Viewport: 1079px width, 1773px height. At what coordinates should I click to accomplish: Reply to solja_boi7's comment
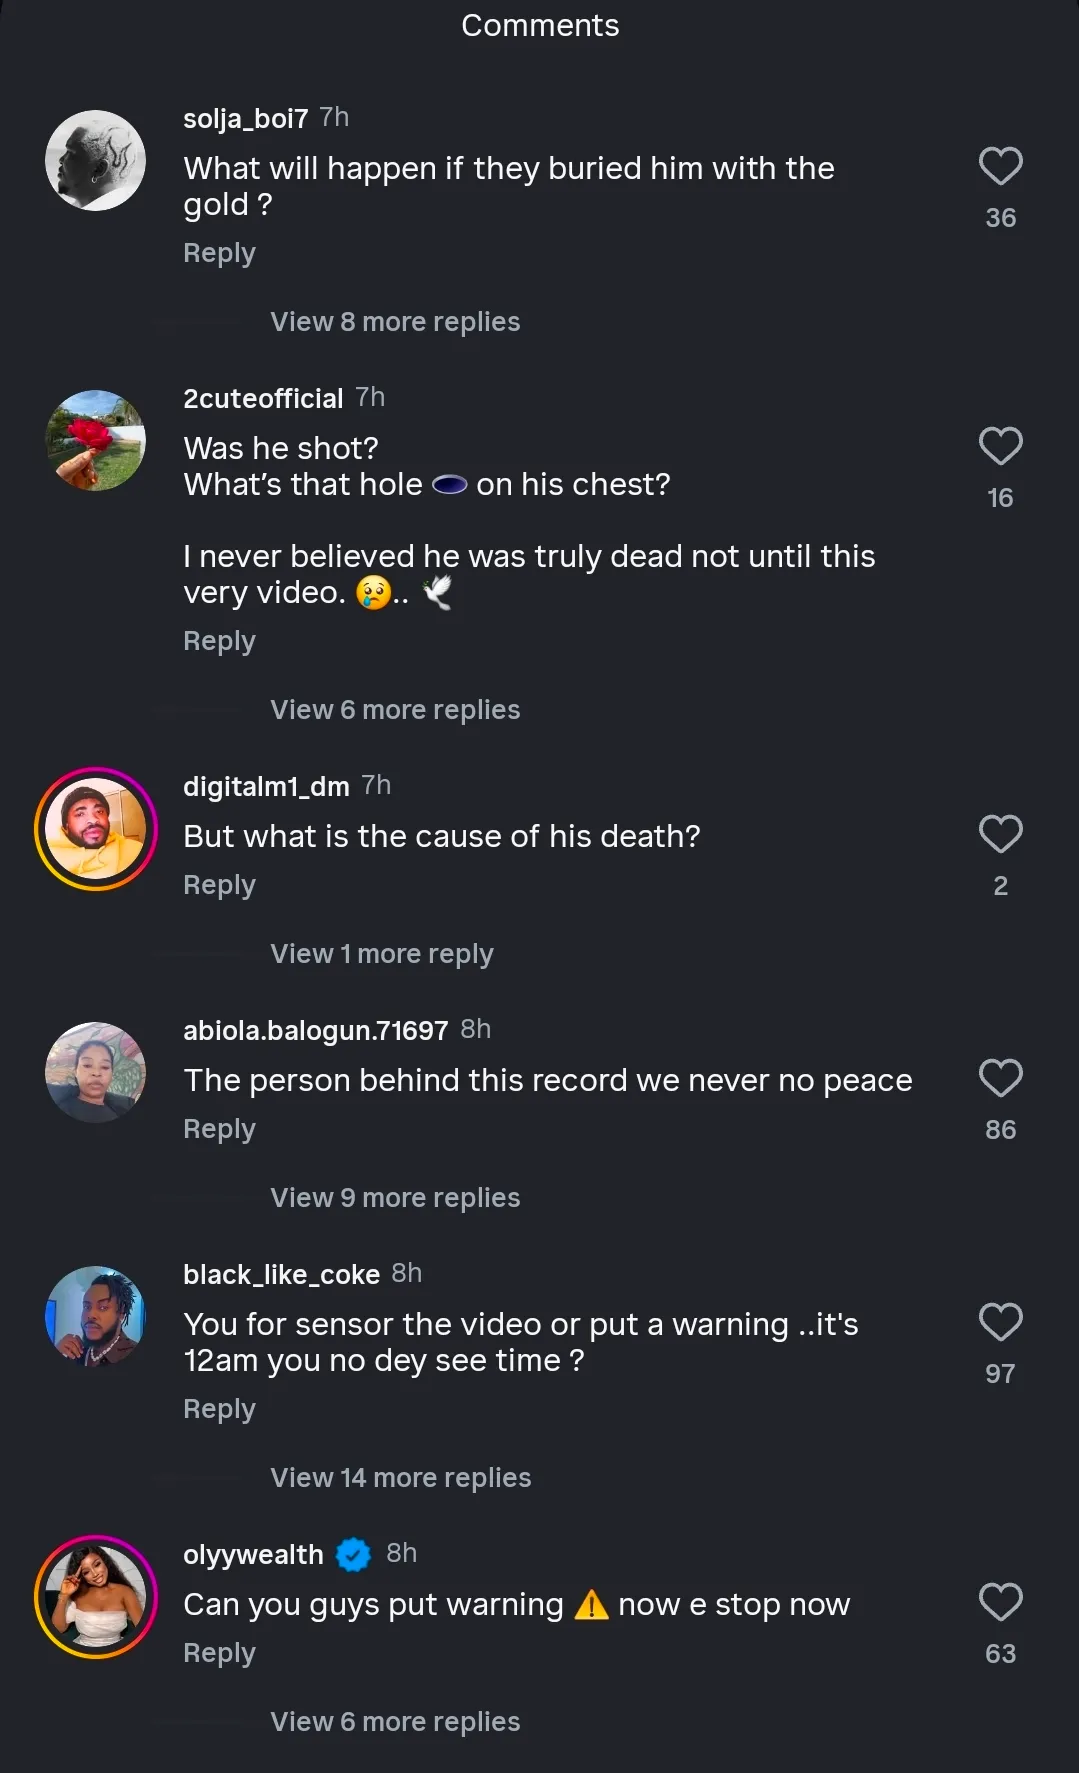(219, 253)
